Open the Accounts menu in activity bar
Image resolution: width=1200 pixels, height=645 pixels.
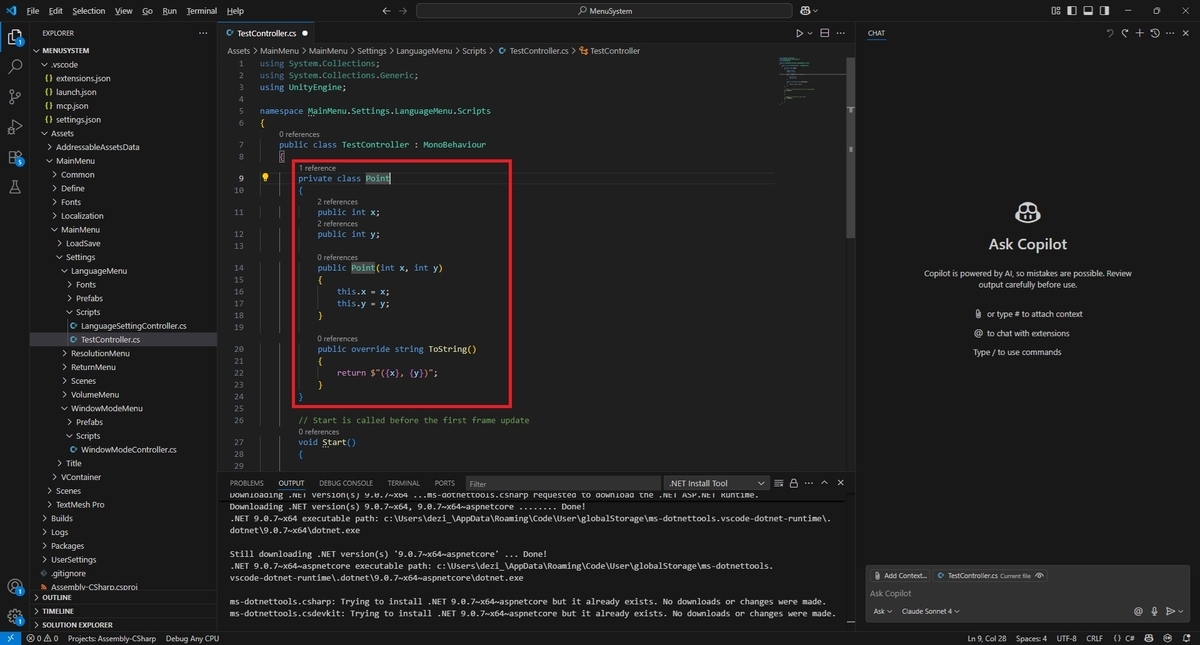click(x=15, y=587)
